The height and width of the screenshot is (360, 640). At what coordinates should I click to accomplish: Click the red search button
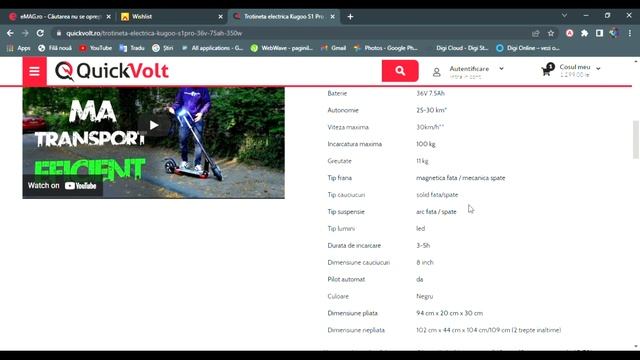click(400, 71)
